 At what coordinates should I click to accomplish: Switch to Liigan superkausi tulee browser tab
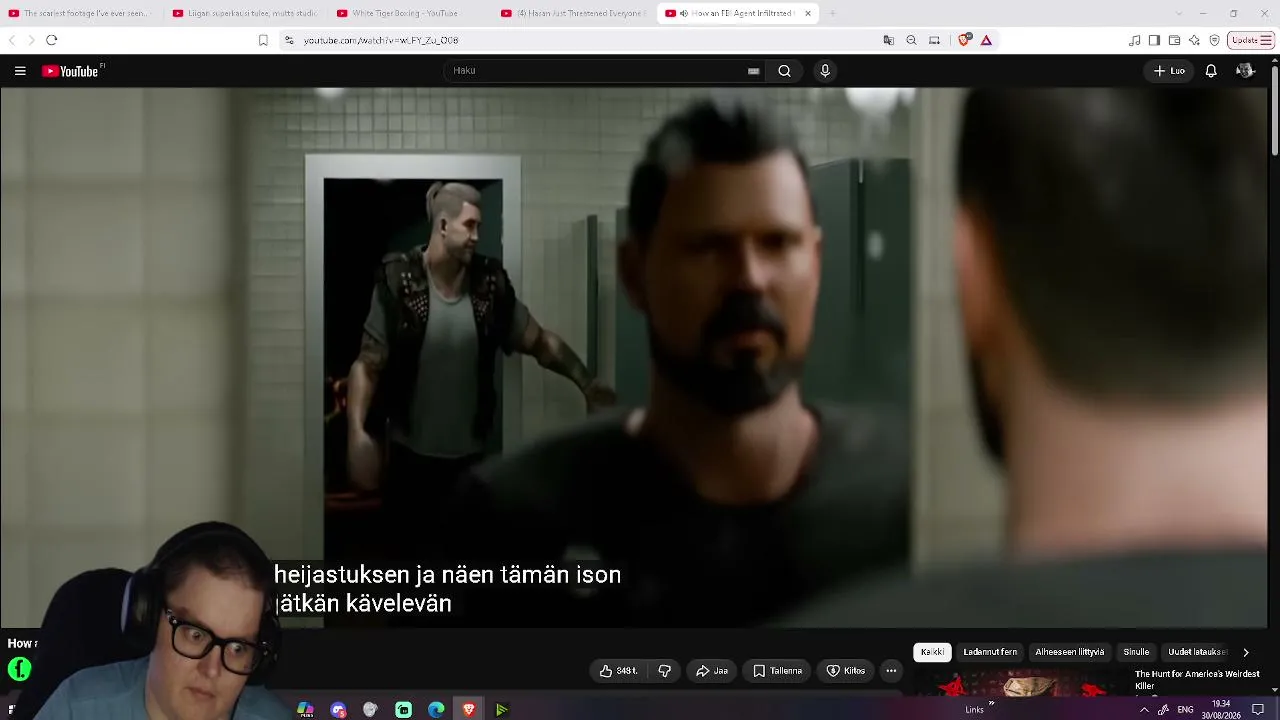pyautogui.click(x=244, y=13)
